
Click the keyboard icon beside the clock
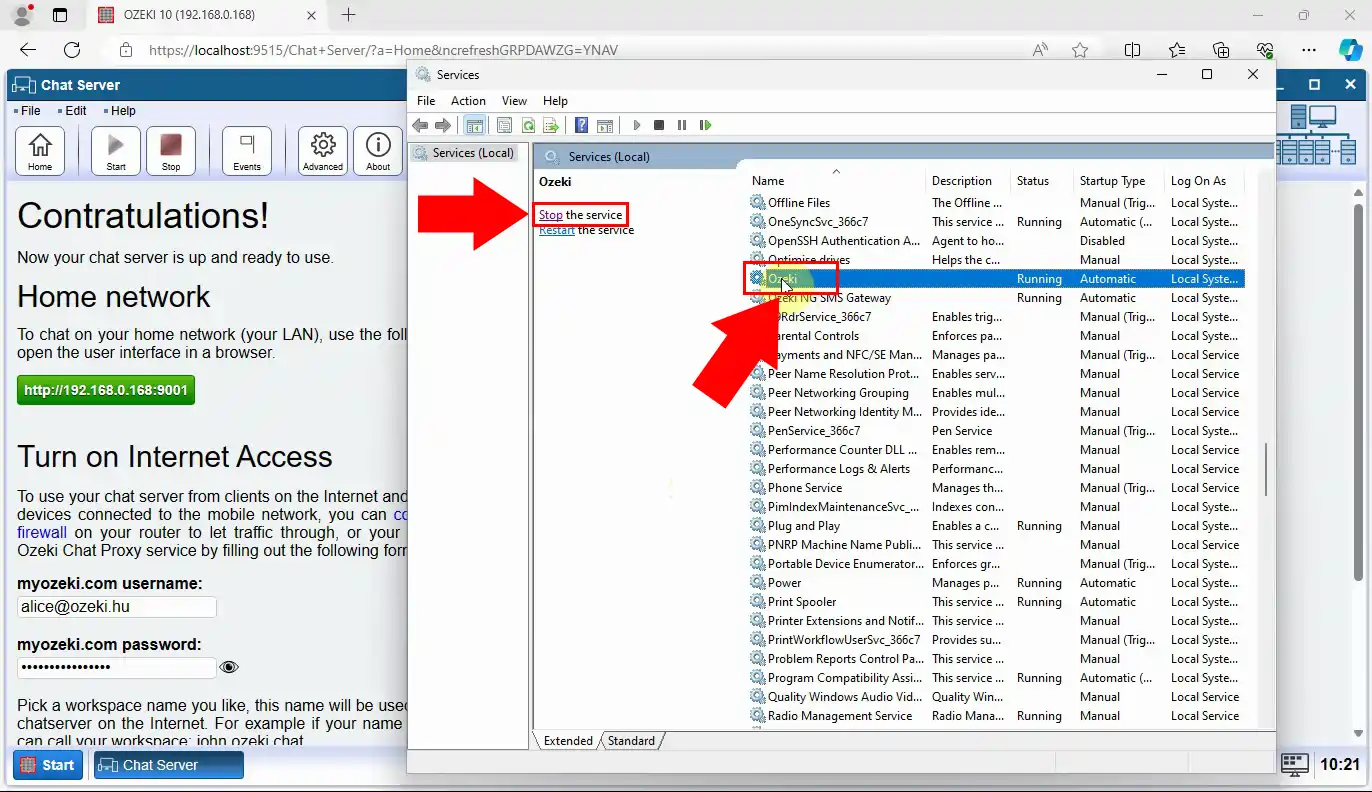(1295, 765)
